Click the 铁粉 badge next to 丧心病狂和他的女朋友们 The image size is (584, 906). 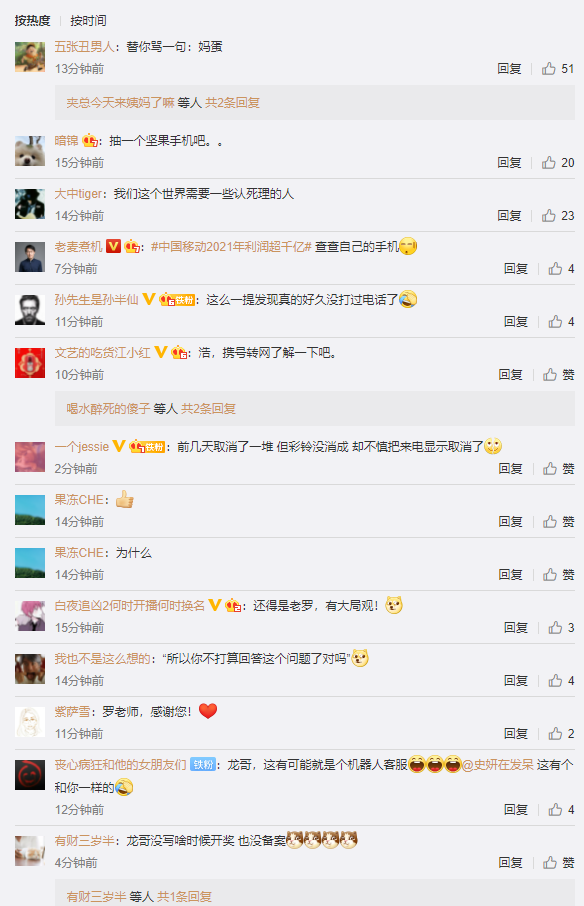(x=203, y=765)
